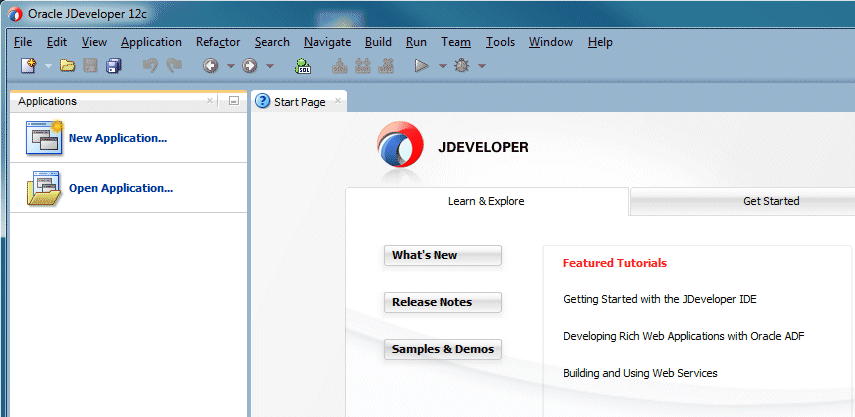Image resolution: width=855 pixels, height=417 pixels.
Task: Open the Application menu
Action: coord(151,43)
